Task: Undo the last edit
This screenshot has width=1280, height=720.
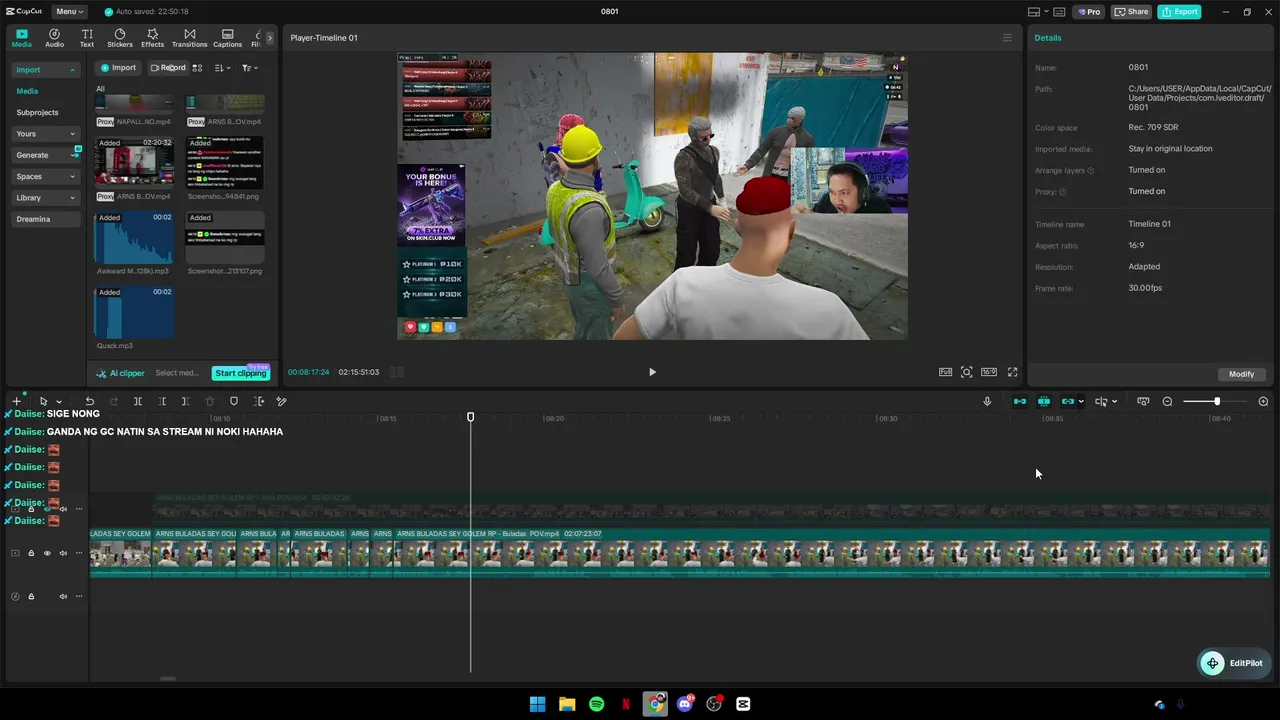Action: (89, 401)
